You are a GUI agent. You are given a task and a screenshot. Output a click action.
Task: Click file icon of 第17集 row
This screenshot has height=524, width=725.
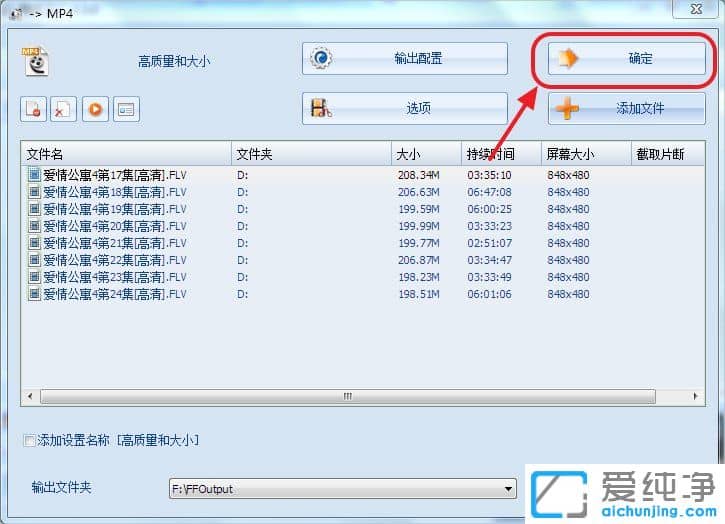(34, 175)
